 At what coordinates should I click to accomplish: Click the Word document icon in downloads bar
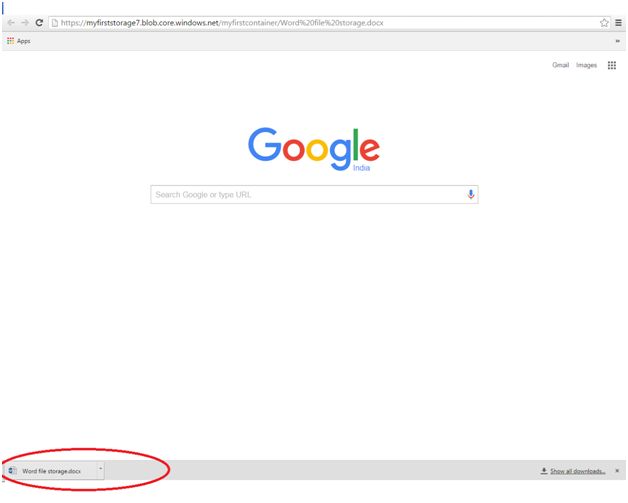click(12, 471)
